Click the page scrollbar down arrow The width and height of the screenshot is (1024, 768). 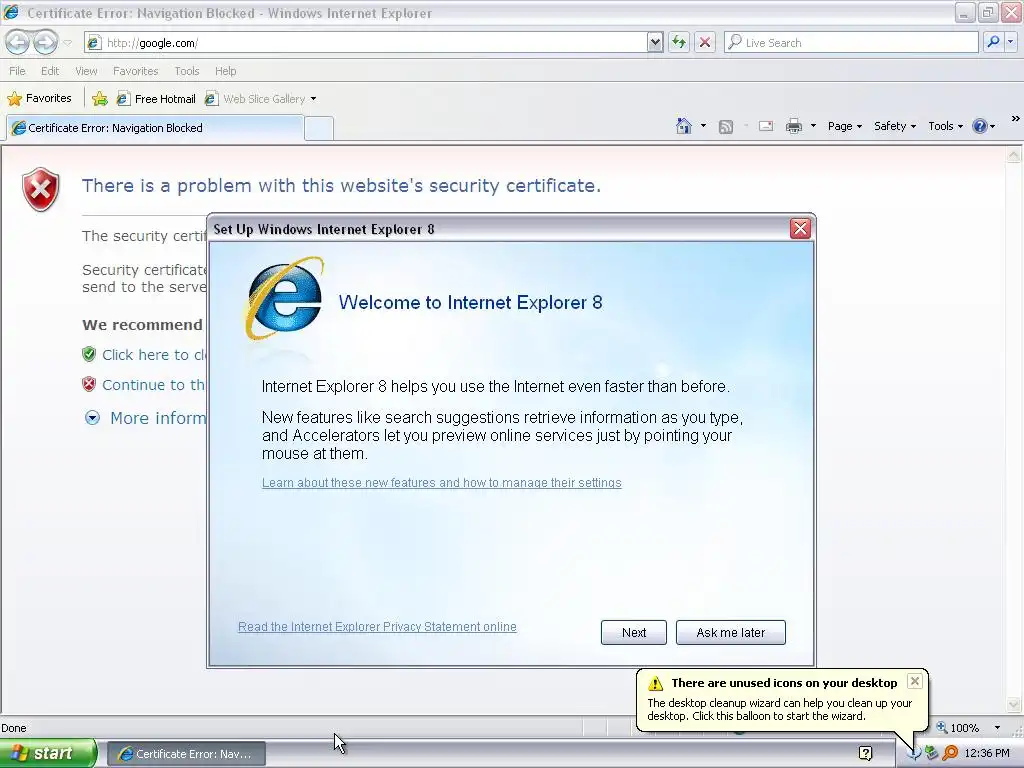click(x=1014, y=704)
